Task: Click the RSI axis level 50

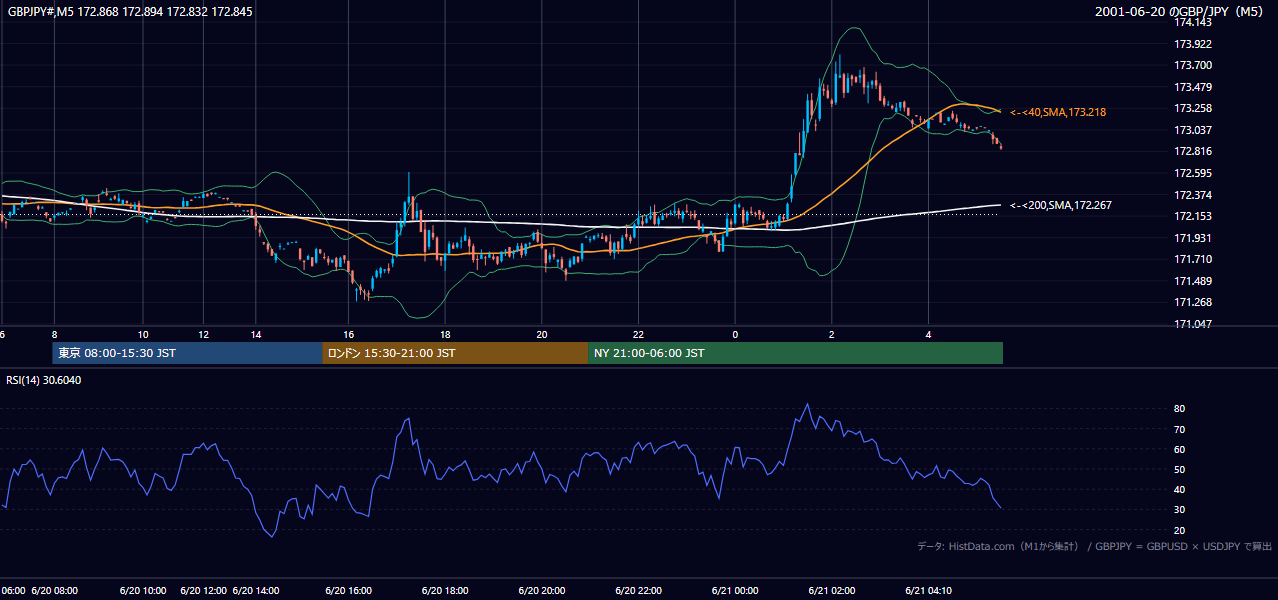Action: pos(1180,469)
